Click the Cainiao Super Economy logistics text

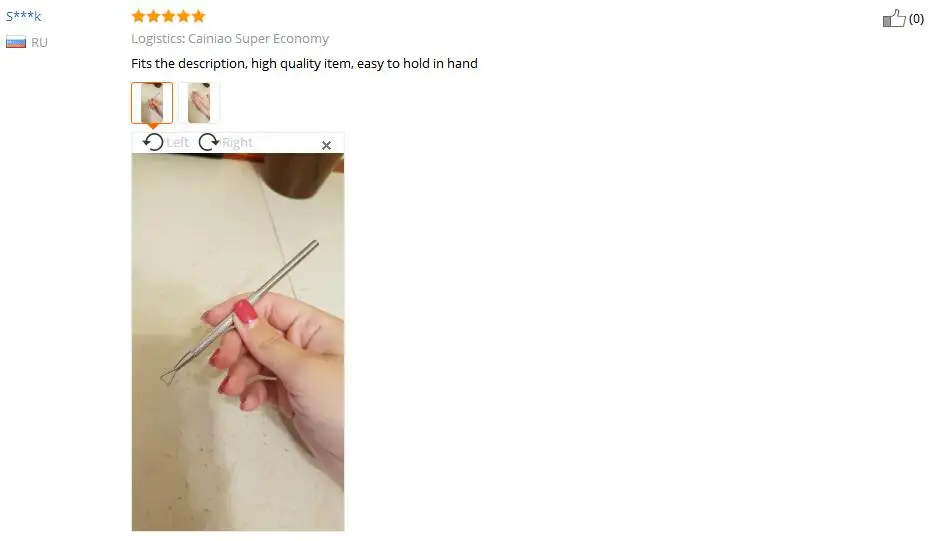(x=258, y=39)
